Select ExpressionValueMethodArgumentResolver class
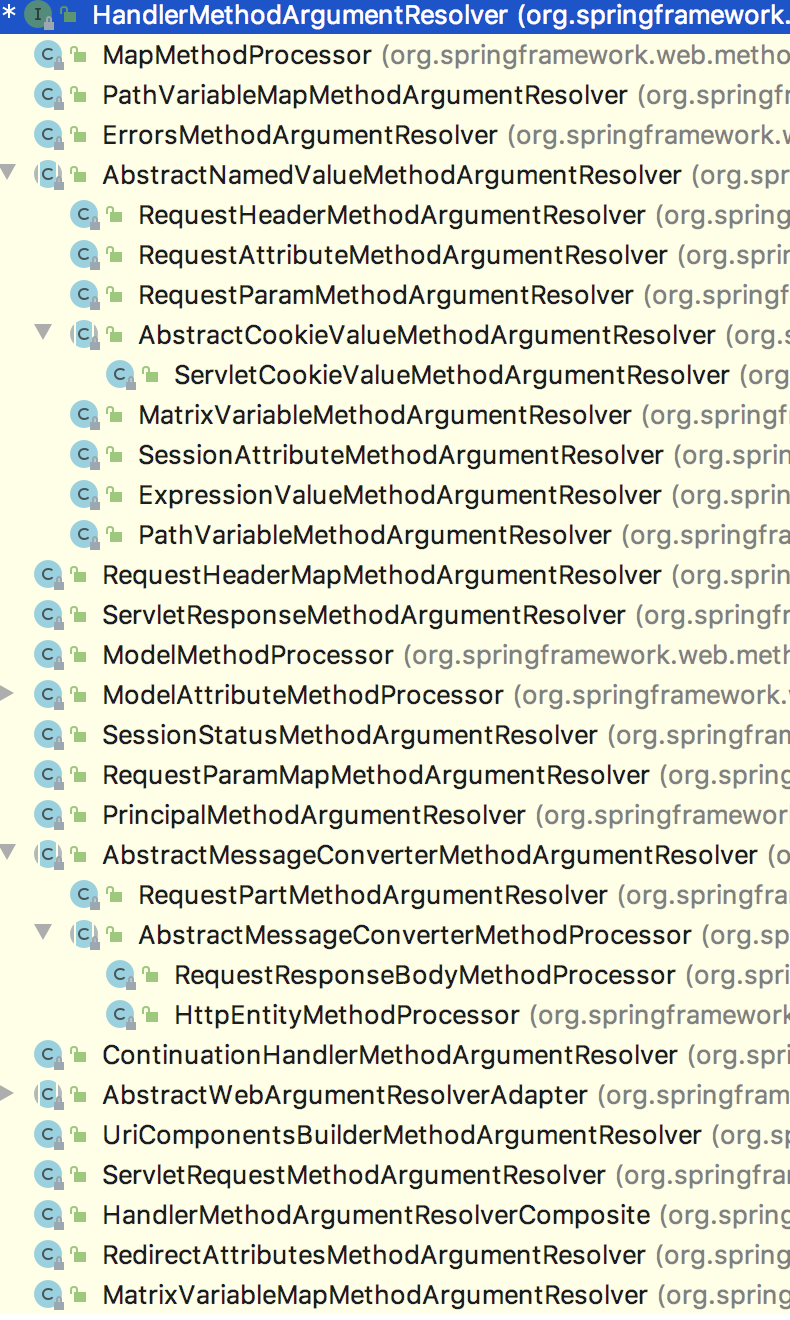 (x=400, y=495)
